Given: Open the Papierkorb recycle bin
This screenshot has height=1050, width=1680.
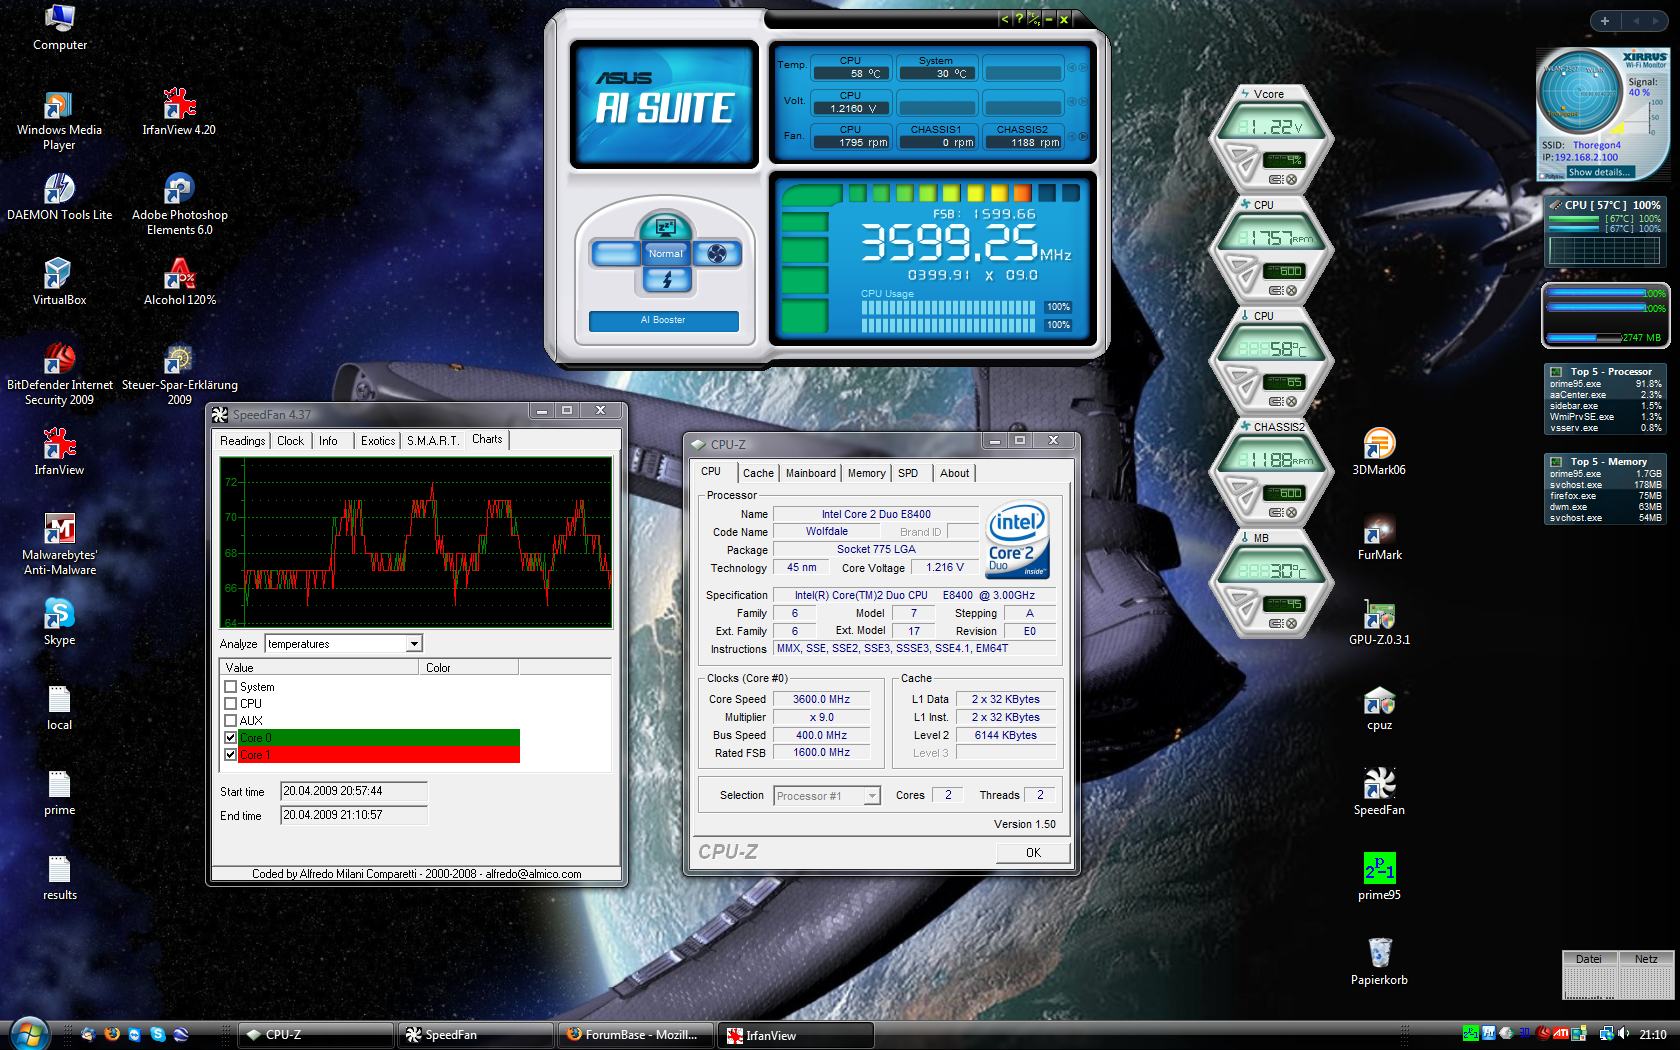Looking at the screenshot, I should click(x=1379, y=961).
